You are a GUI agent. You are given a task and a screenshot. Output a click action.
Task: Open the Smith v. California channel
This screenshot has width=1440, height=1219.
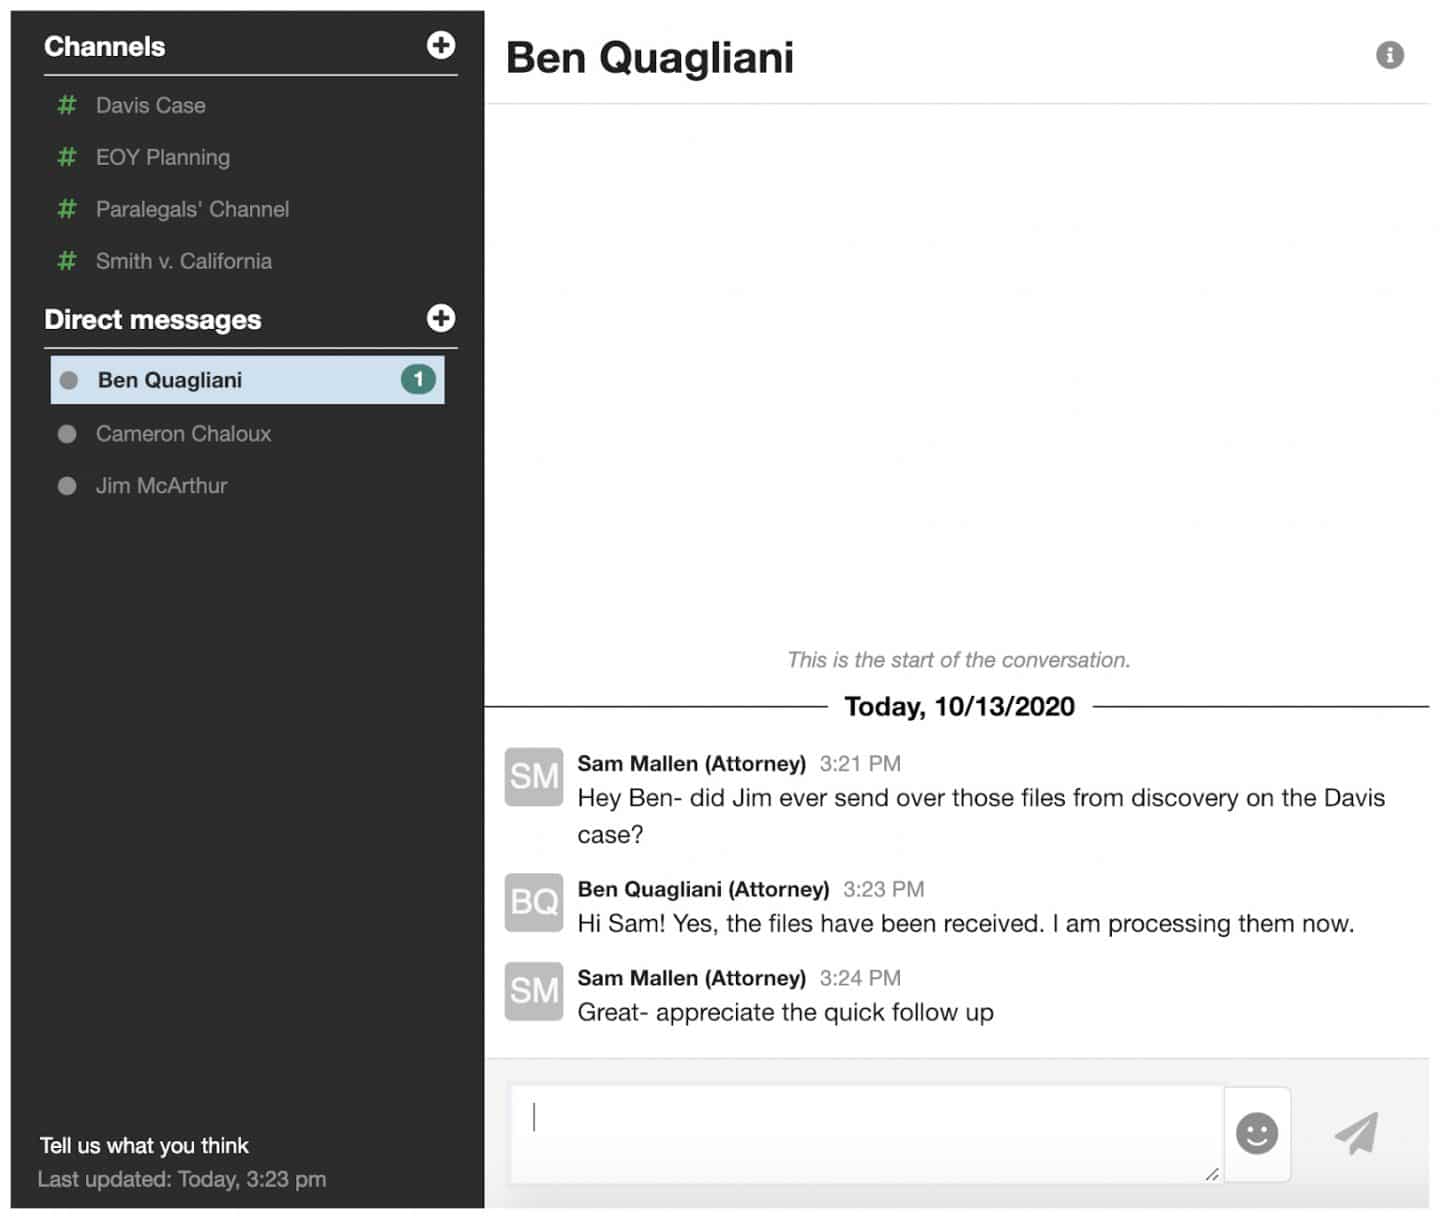click(184, 261)
